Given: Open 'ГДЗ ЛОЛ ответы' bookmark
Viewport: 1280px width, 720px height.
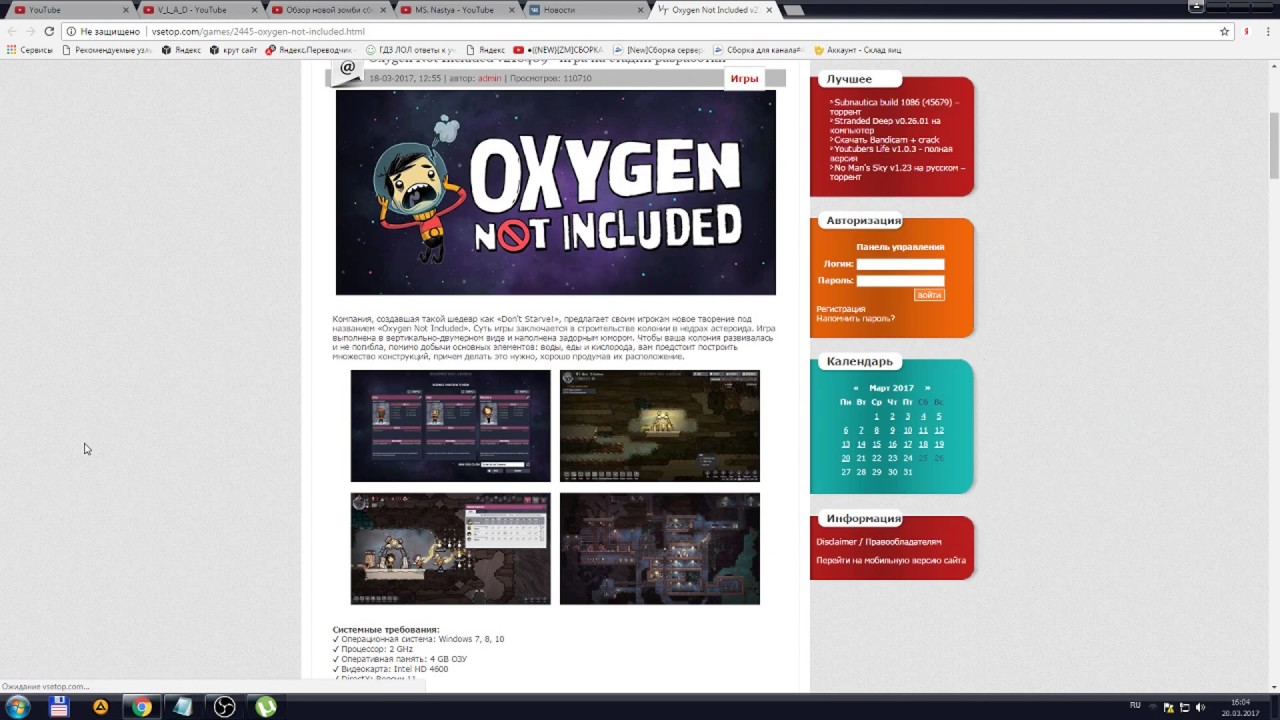Looking at the screenshot, I should [410, 50].
